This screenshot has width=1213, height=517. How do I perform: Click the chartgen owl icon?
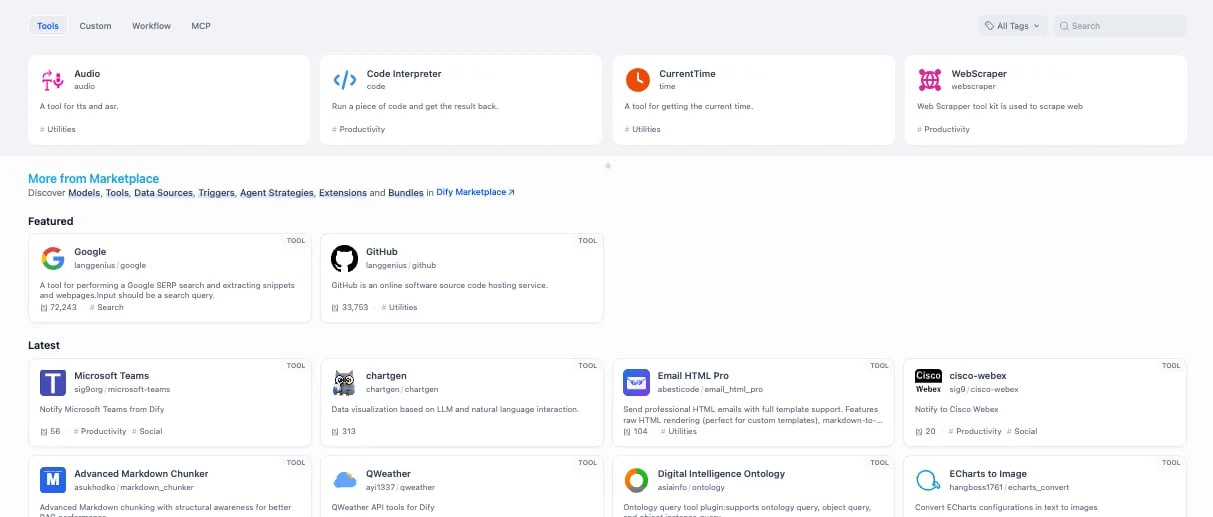click(x=345, y=383)
